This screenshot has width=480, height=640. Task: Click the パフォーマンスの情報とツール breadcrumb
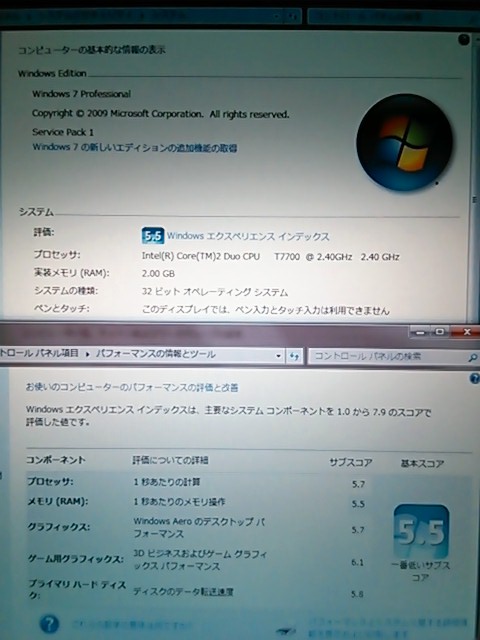point(156,354)
